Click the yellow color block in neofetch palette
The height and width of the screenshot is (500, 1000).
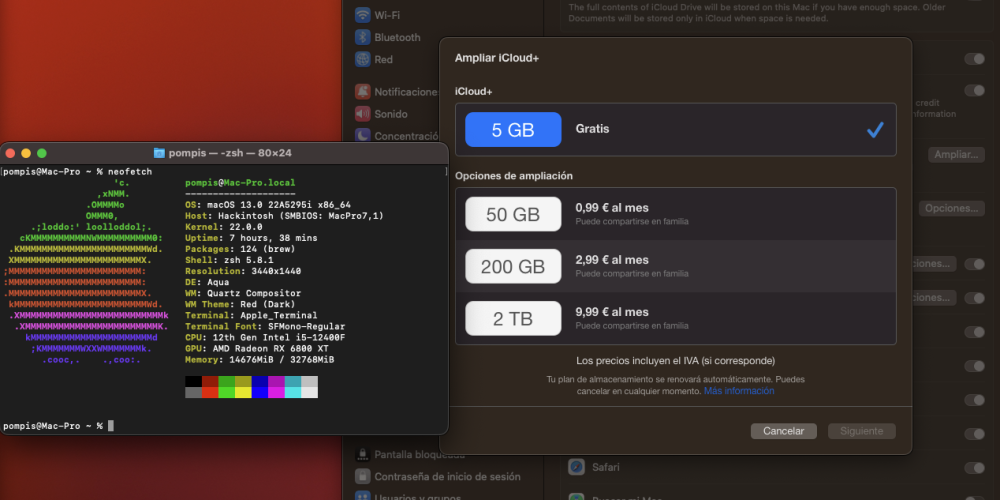click(x=243, y=392)
